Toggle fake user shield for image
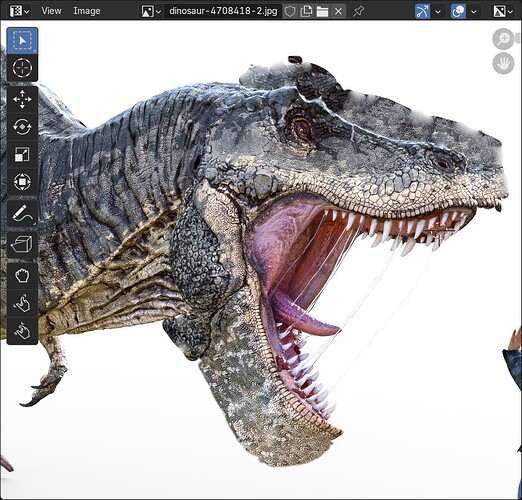This screenshot has height=500, width=522. [290, 11]
